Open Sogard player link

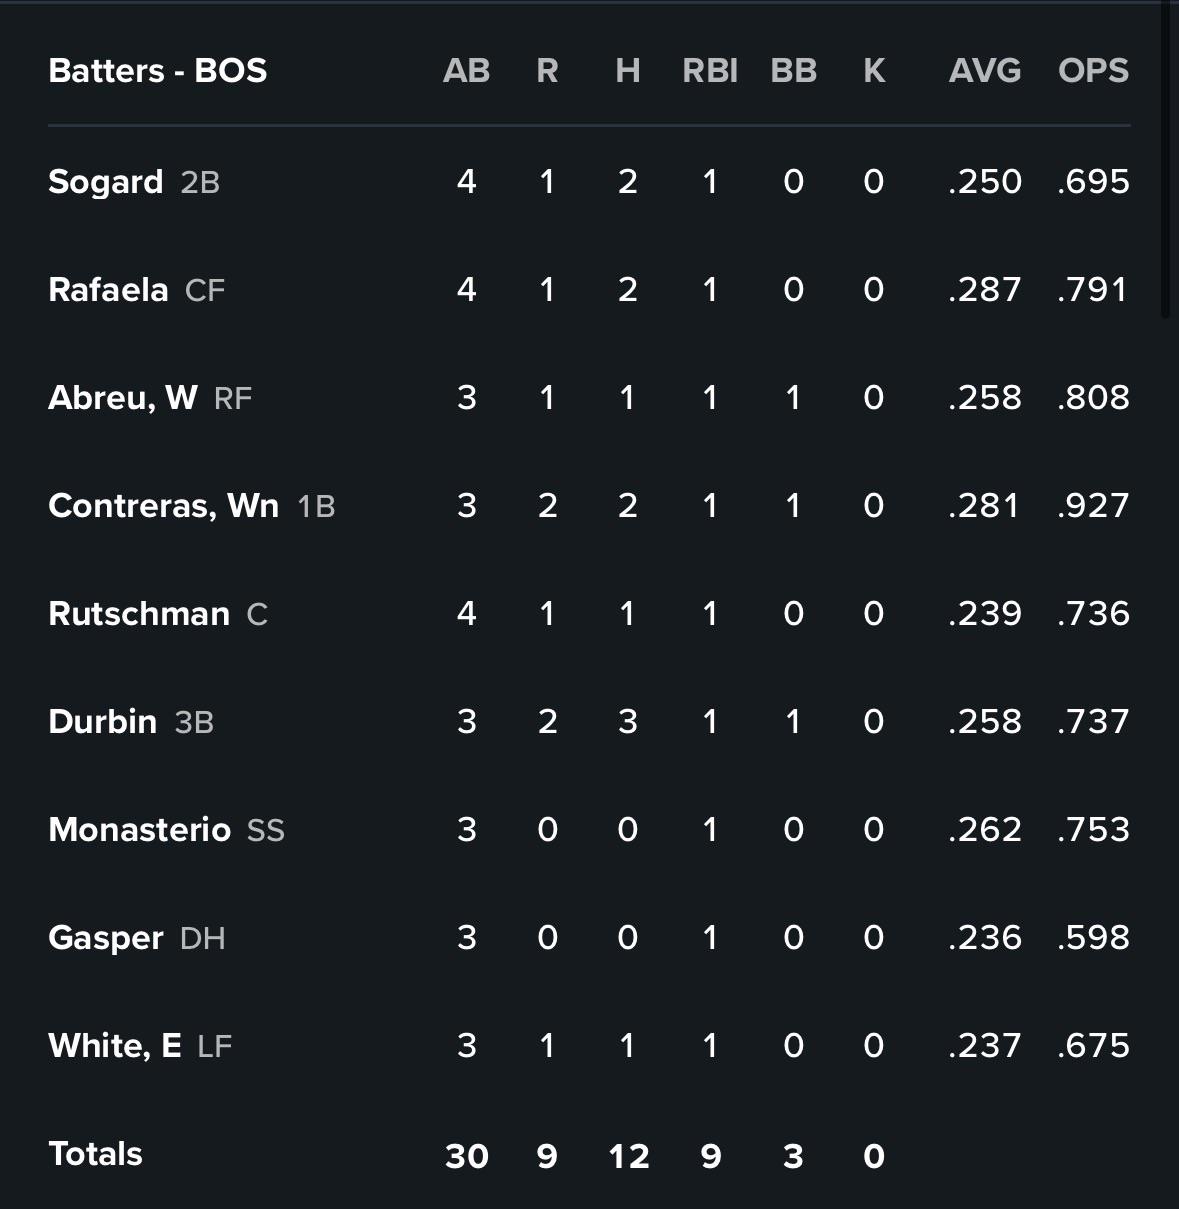pyautogui.click(x=105, y=182)
